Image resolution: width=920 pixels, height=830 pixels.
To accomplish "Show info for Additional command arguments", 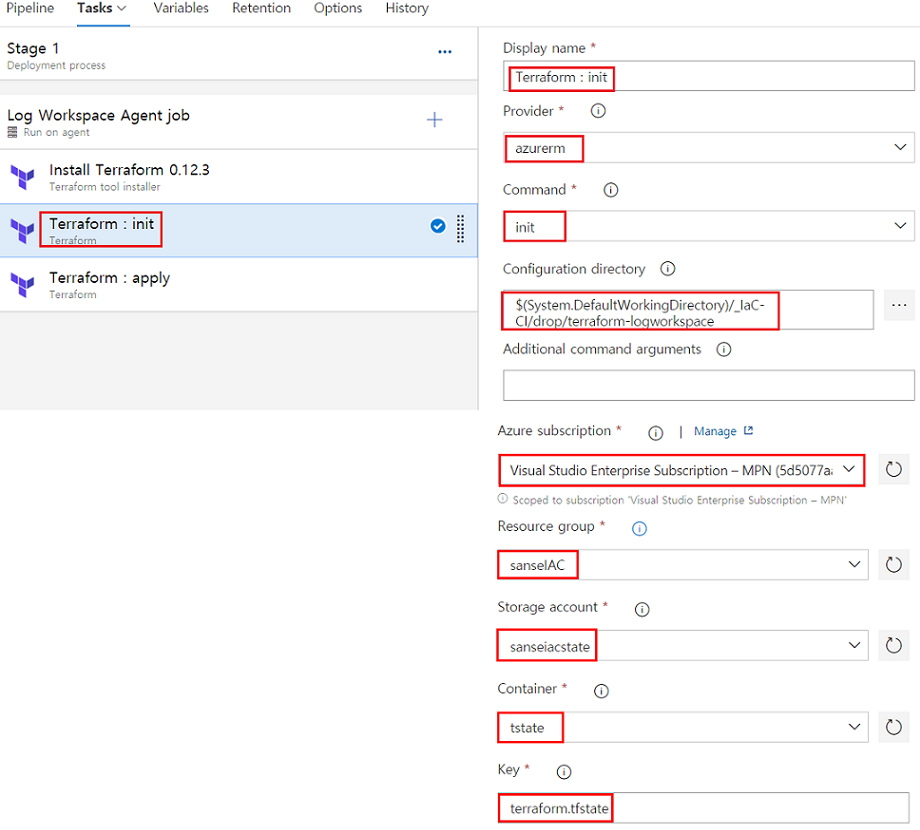I will coord(724,350).
